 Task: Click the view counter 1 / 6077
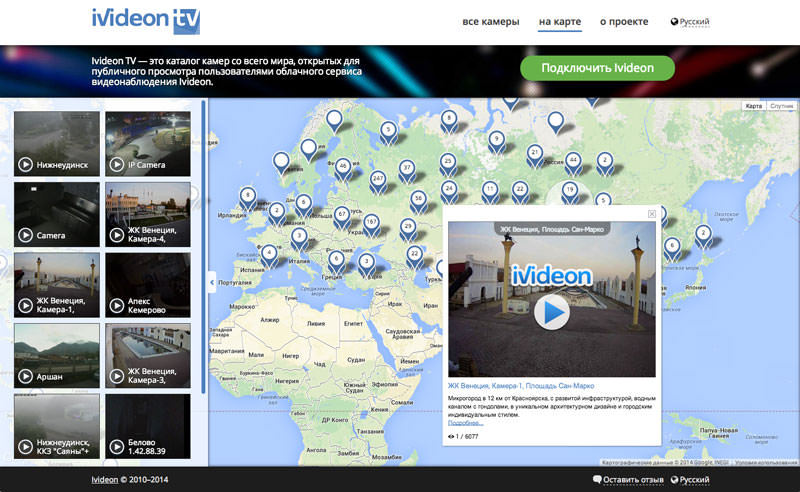tap(463, 436)
